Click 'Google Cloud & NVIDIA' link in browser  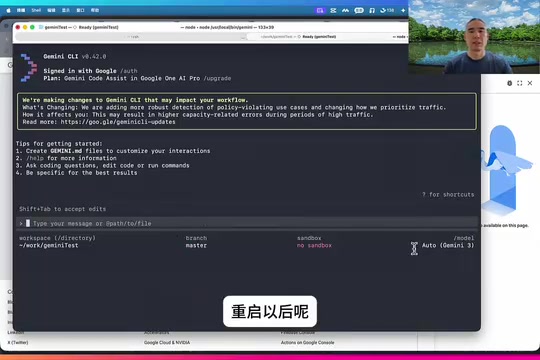(x=167, y=343)
